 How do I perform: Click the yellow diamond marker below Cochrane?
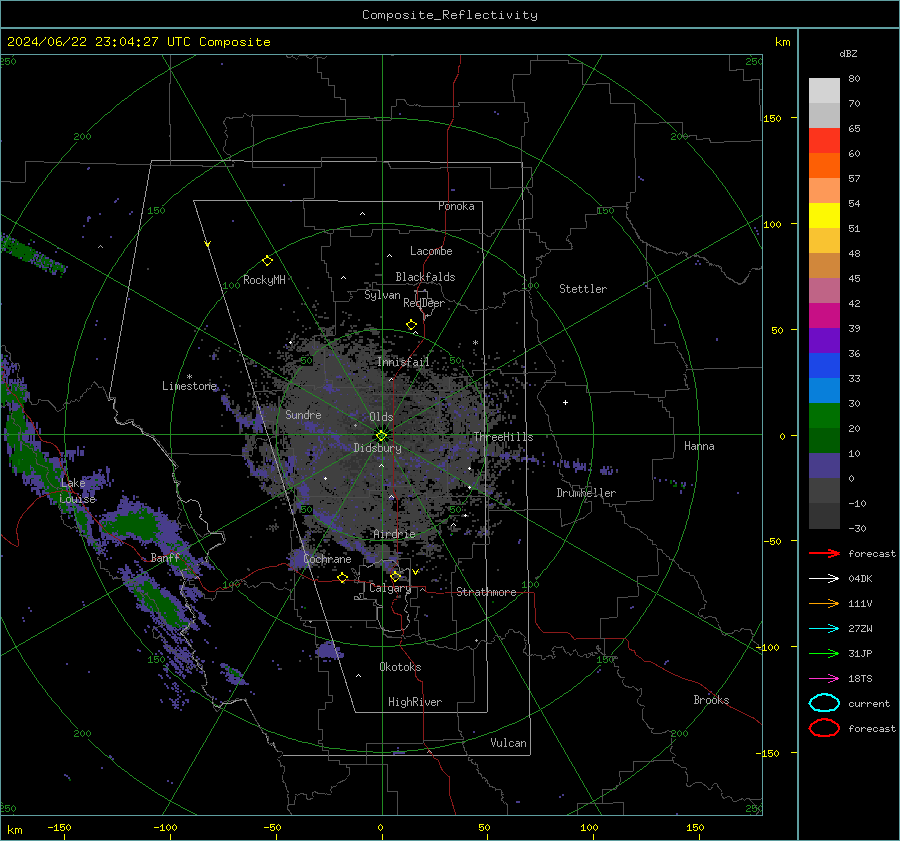coord(342,577)
